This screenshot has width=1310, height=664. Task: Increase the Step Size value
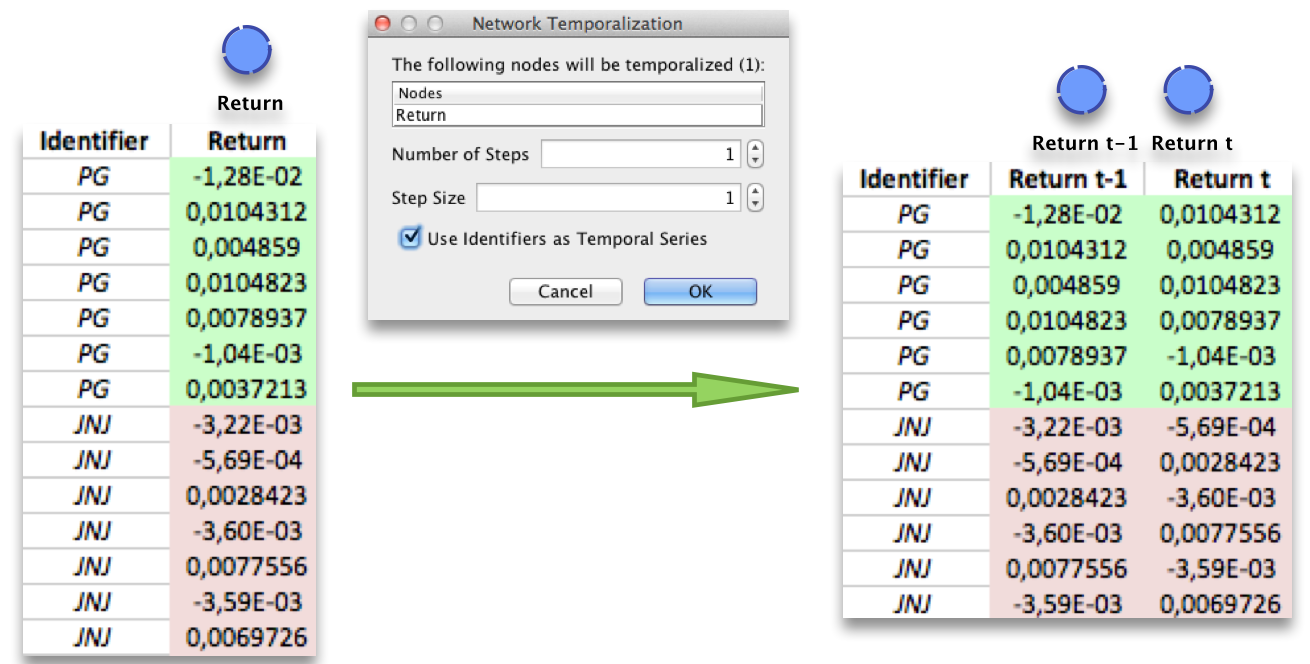tap(755, 191)
